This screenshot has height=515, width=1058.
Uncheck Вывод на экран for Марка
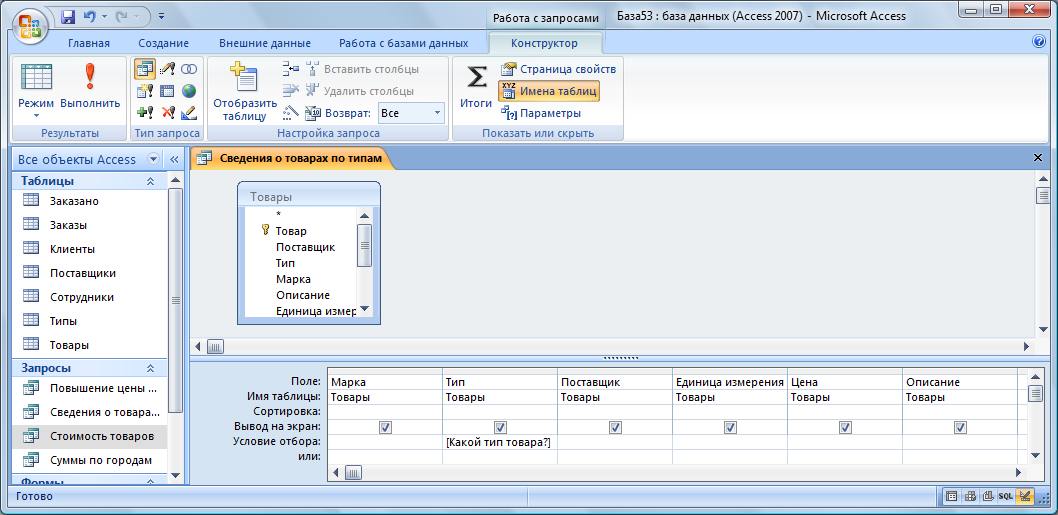385,427
